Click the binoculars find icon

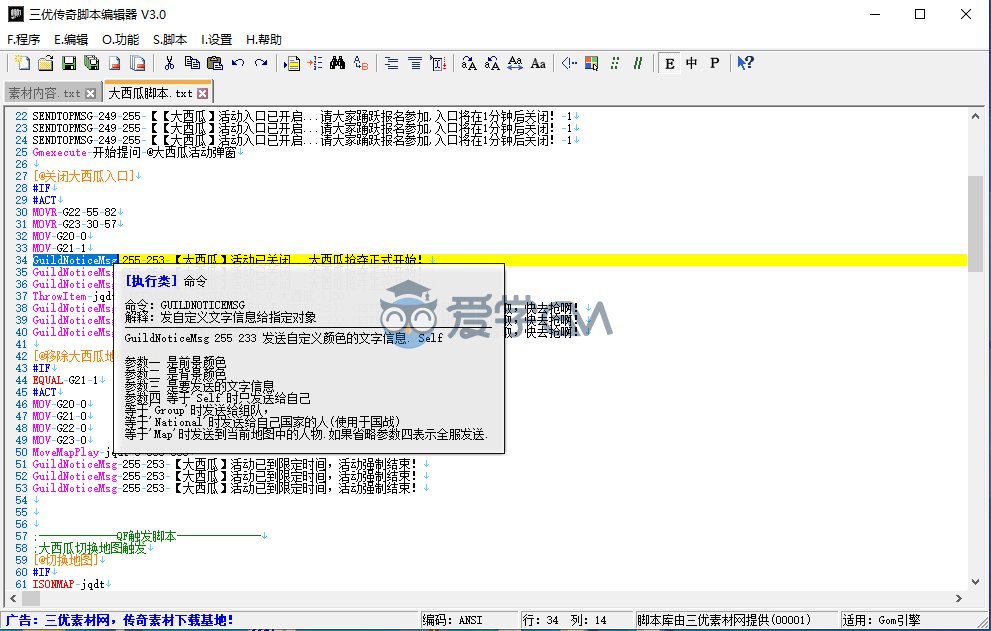coord(337,63)
